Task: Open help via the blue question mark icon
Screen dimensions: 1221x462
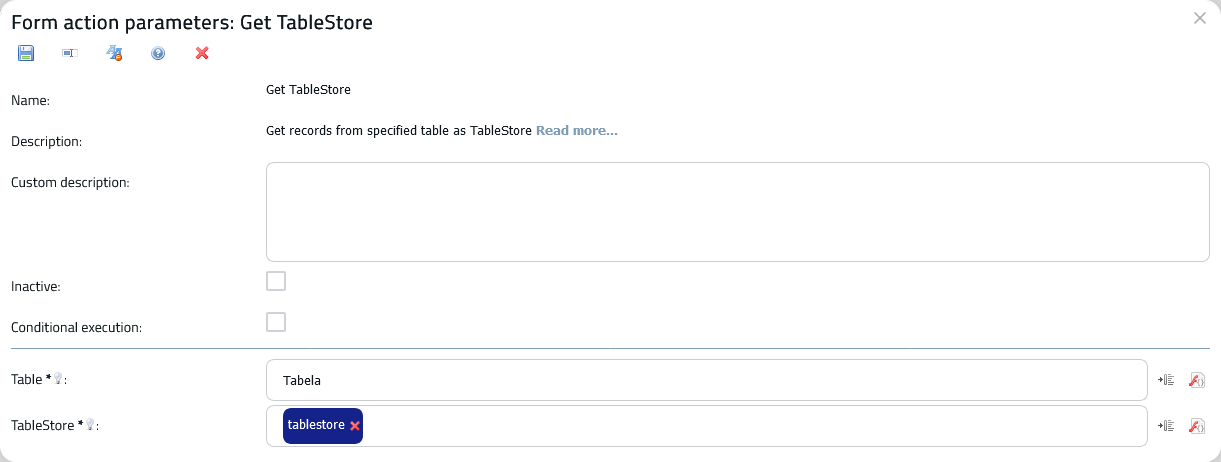Action: tap(158, 53)
